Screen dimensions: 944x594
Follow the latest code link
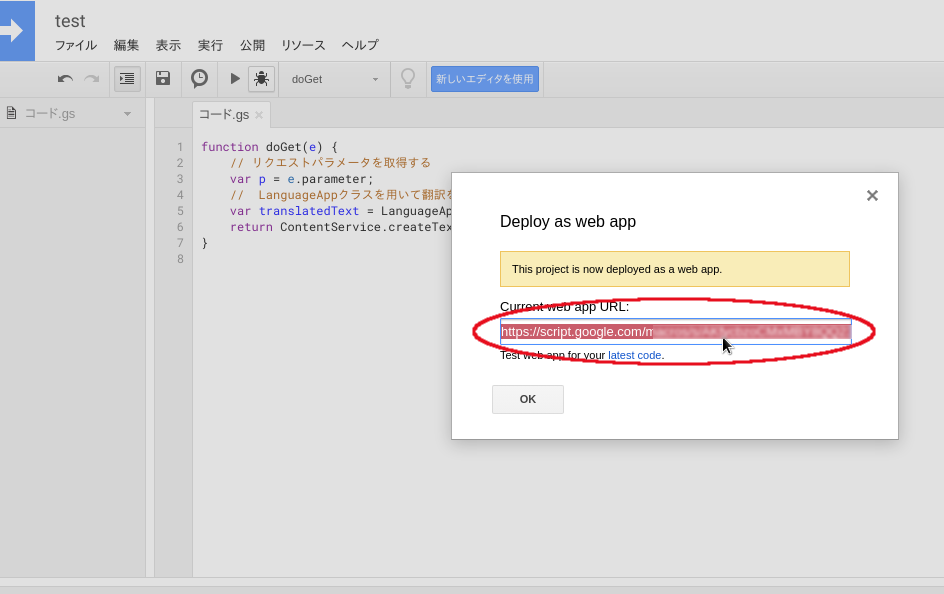(x=634, y=354)
